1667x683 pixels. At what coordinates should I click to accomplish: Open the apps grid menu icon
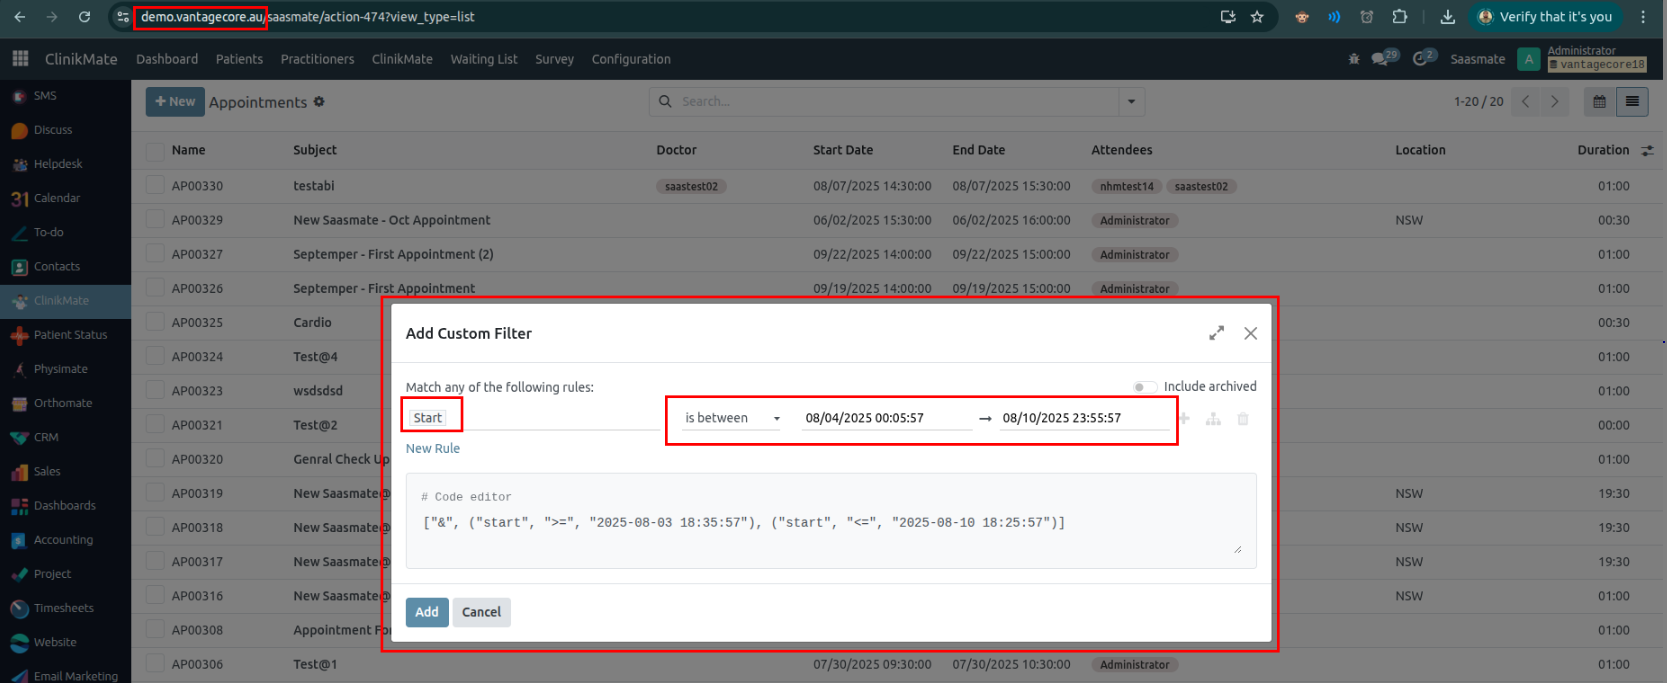coord(20,59)
